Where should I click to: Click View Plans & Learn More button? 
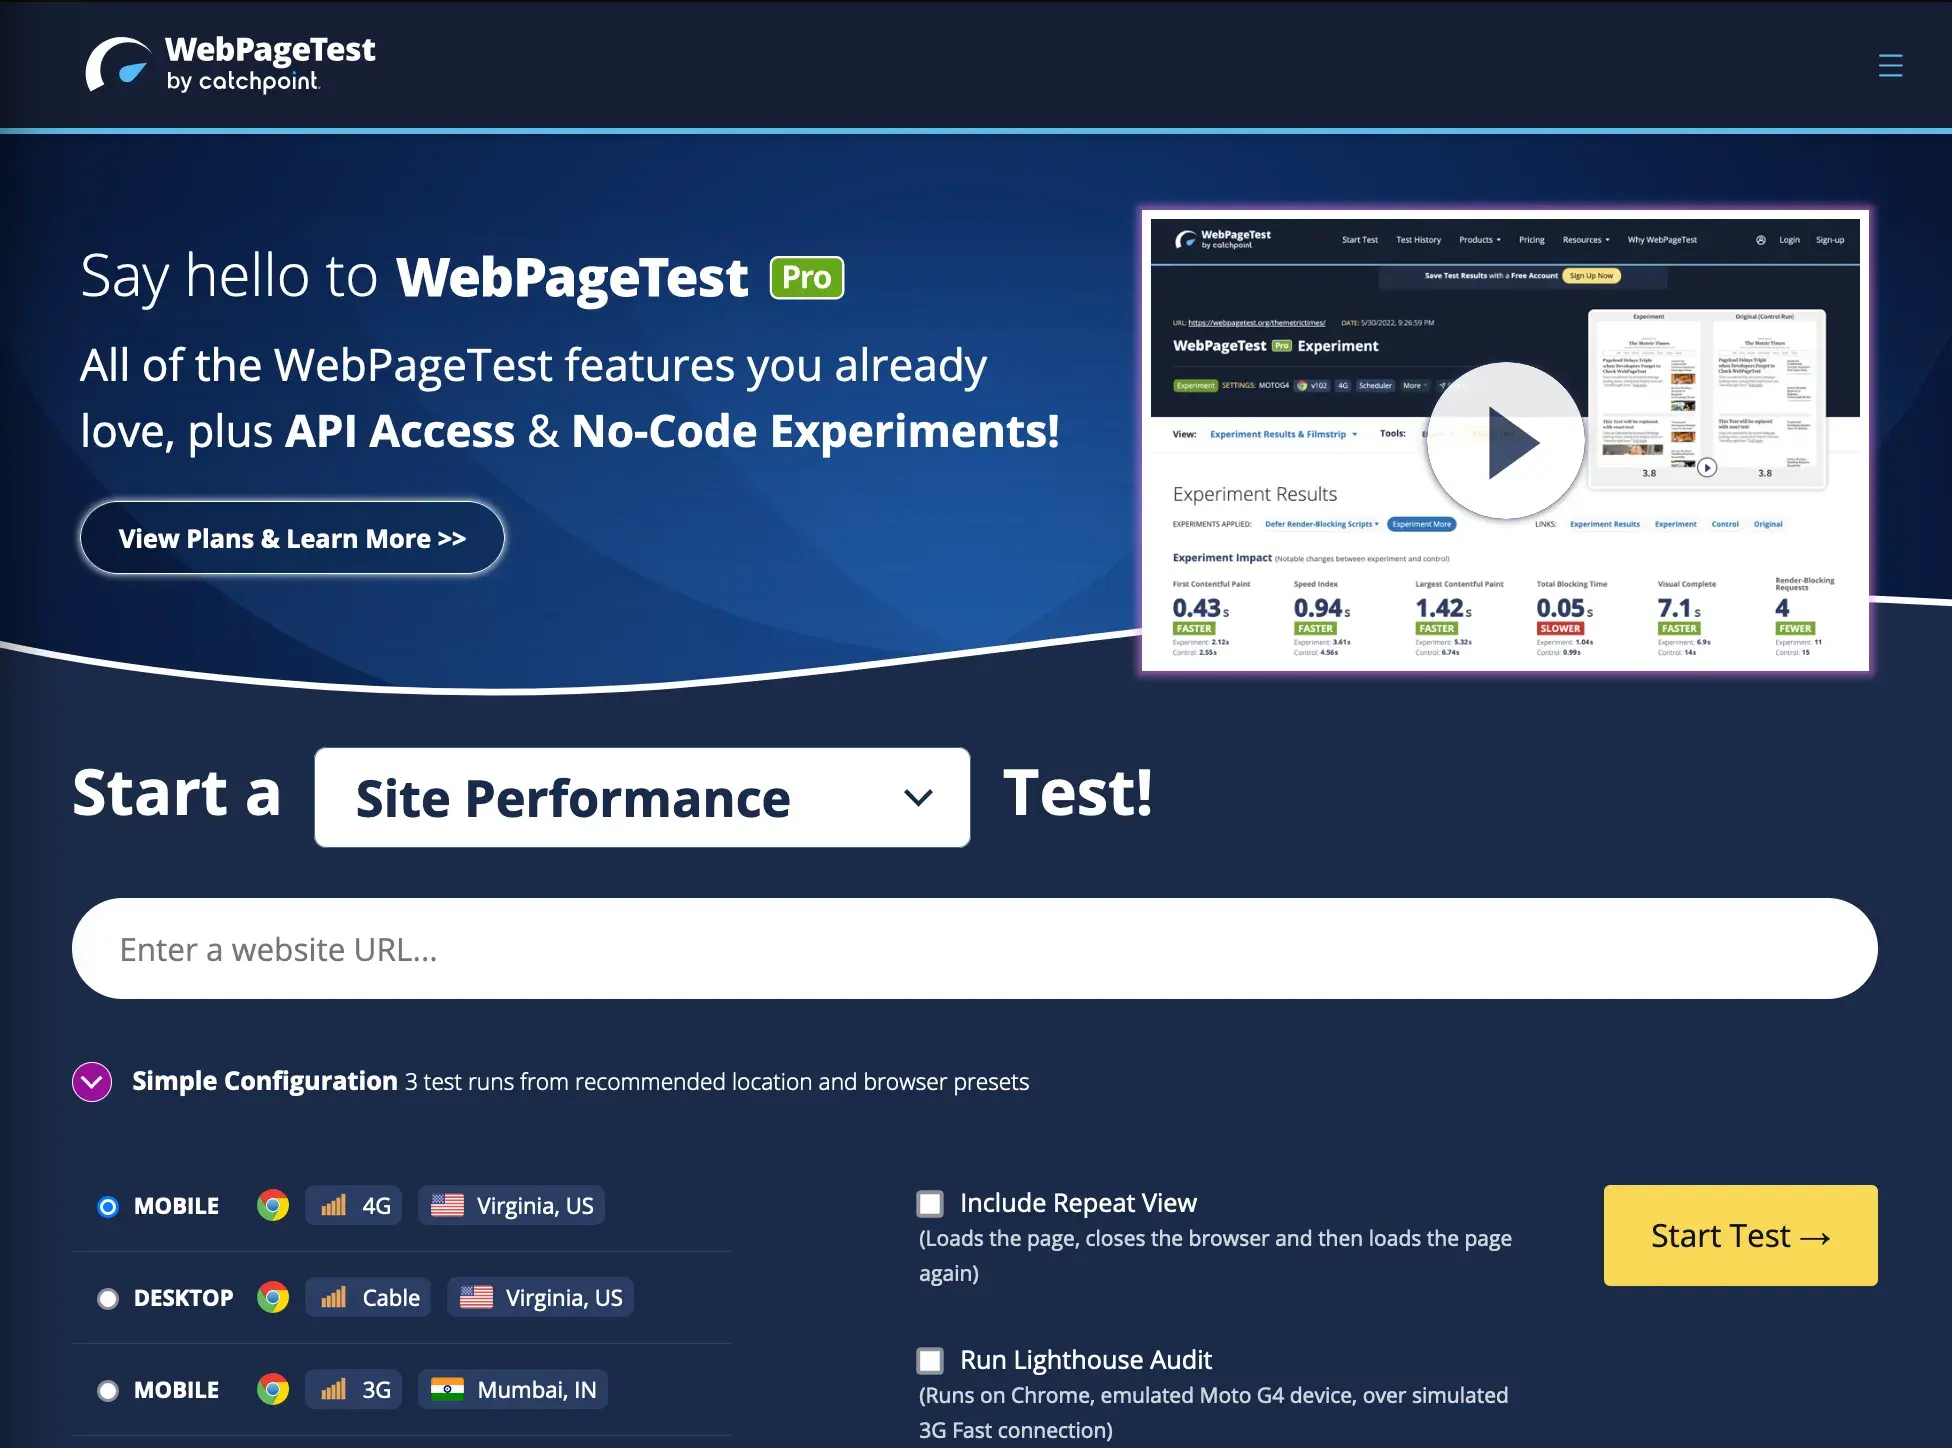click(x=292, y=538)
